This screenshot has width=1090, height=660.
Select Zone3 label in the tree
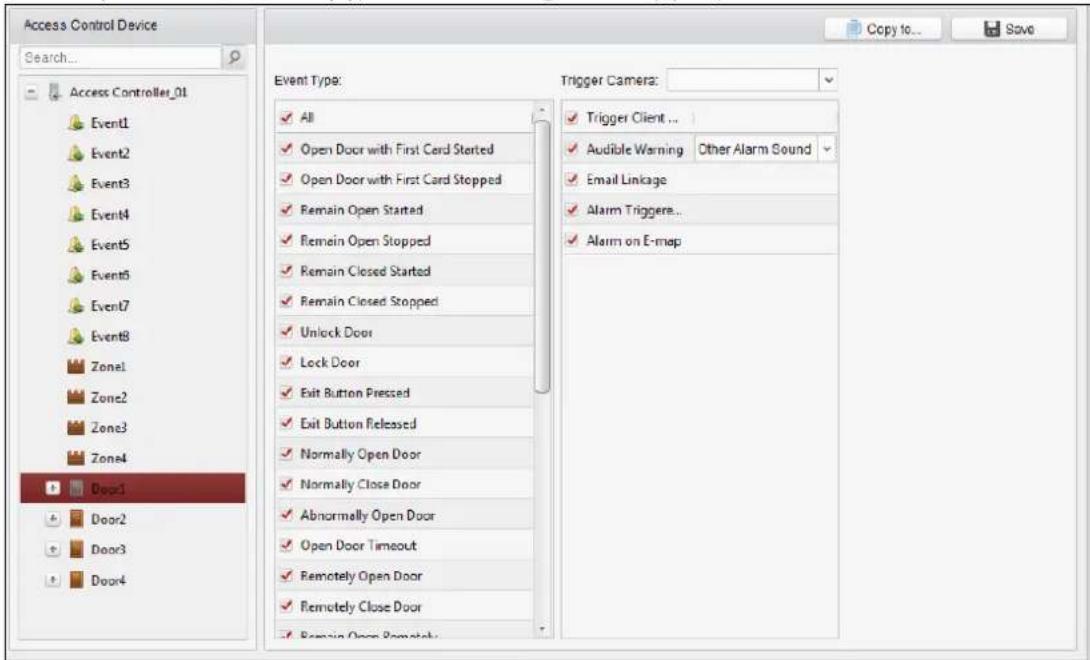point(109,428)
